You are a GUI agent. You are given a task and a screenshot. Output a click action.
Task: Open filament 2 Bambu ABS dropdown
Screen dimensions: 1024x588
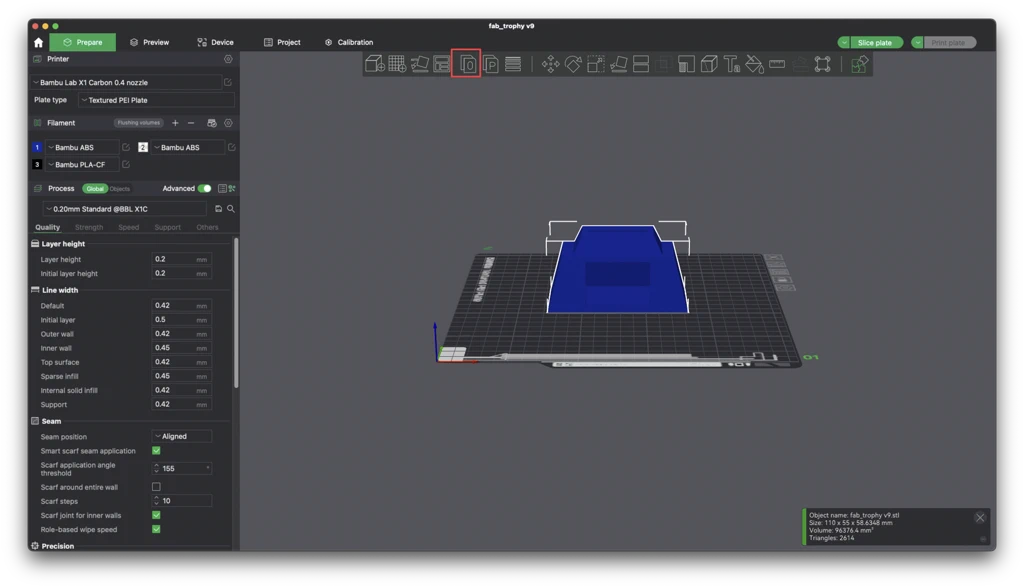188,148
